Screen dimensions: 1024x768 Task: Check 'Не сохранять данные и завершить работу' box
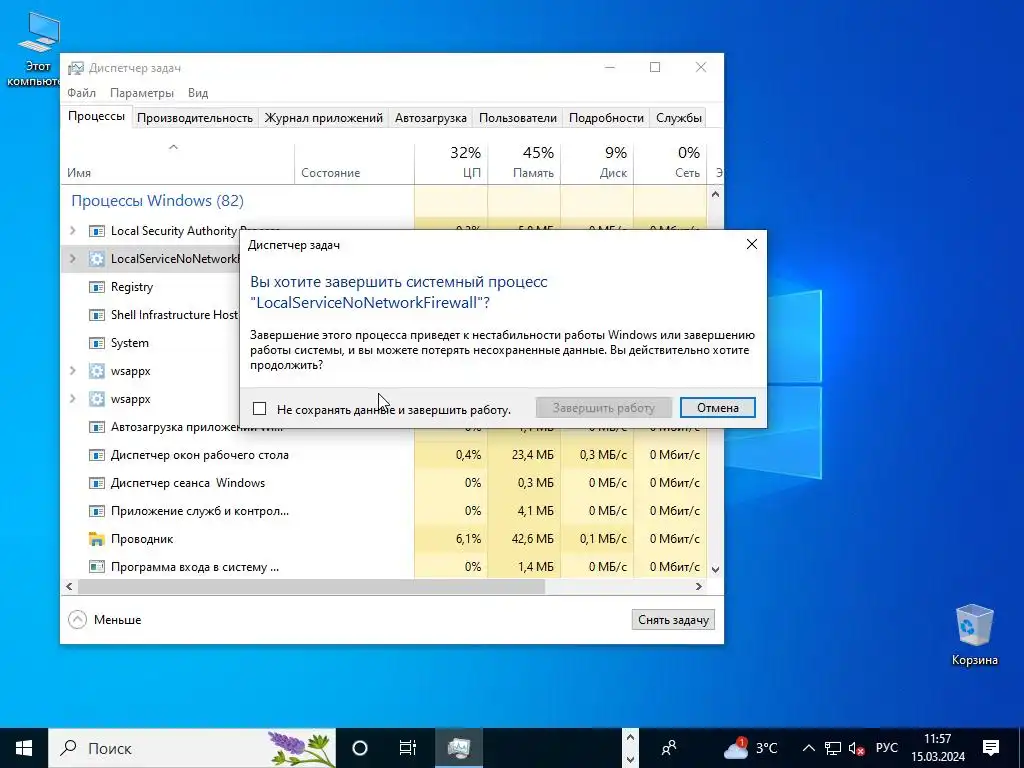tap(259, 409)
